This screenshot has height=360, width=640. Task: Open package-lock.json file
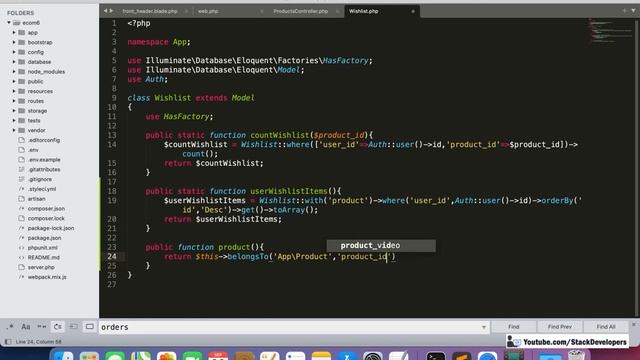click(51, 228)
